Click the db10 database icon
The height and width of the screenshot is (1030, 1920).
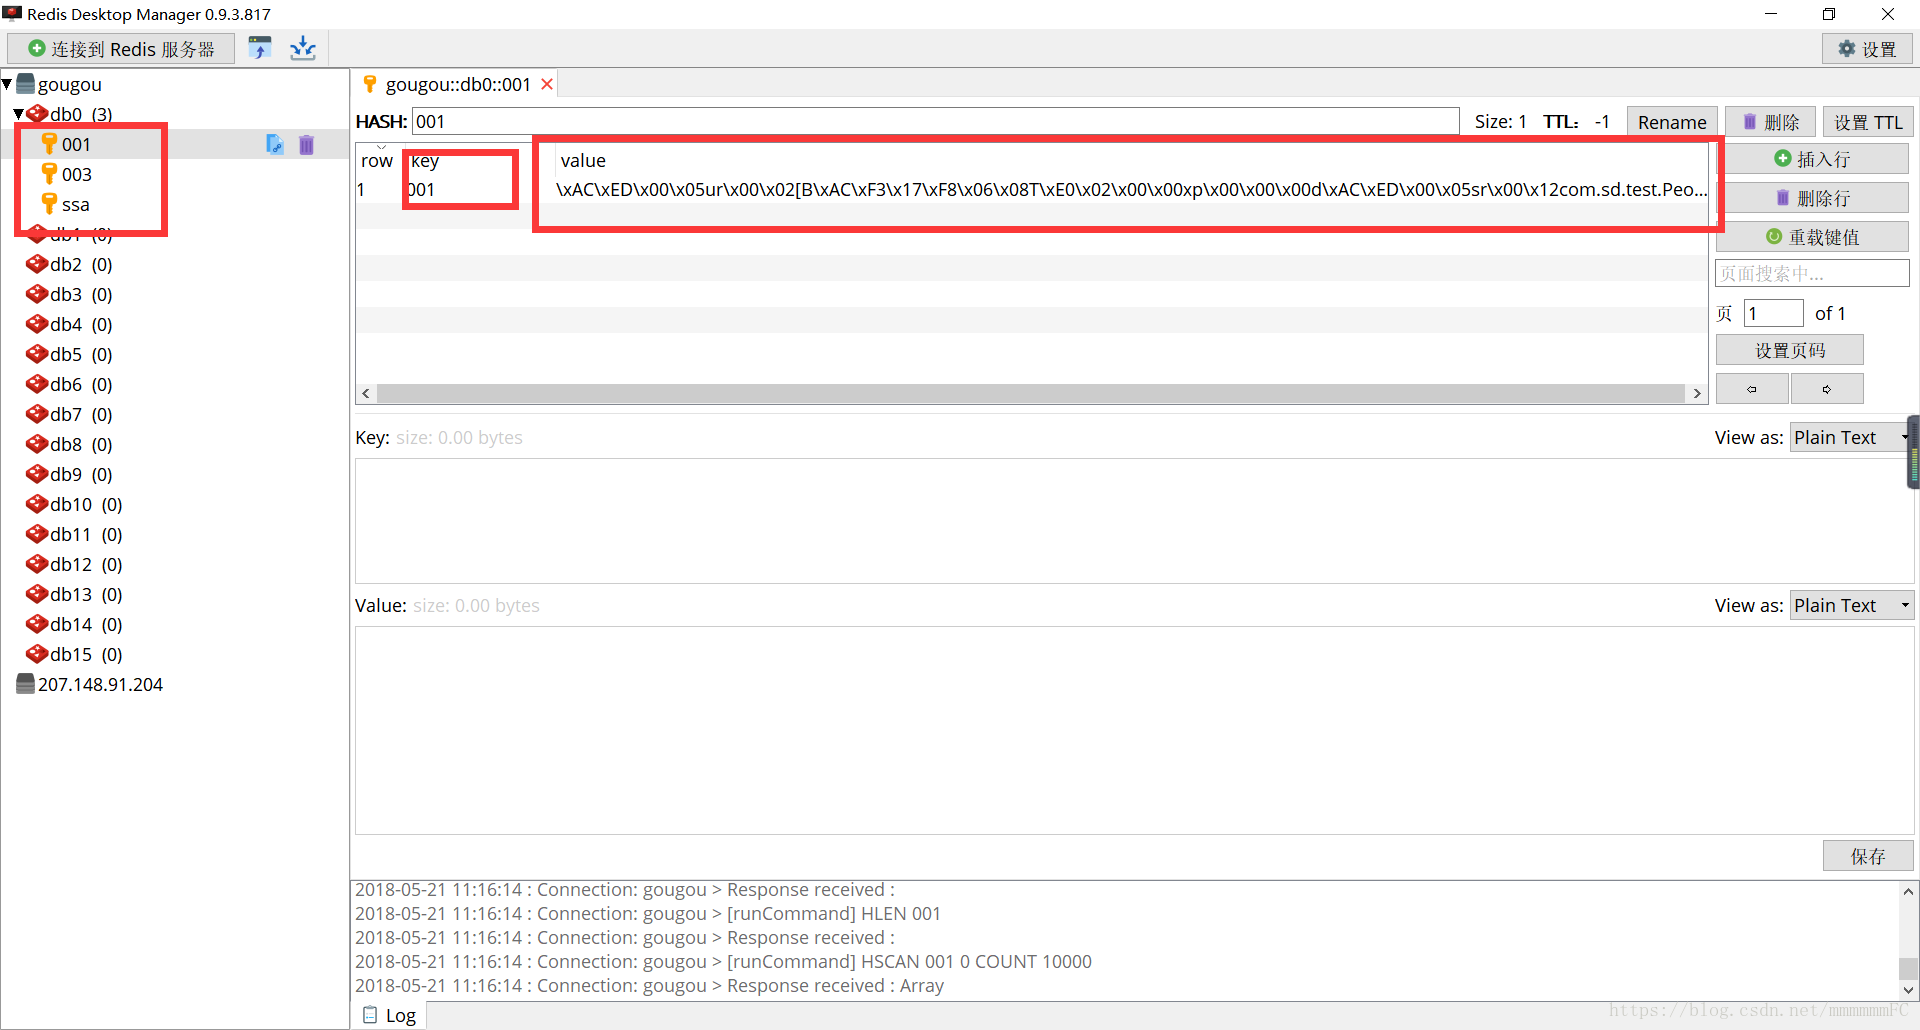click(x=37, y=504)
